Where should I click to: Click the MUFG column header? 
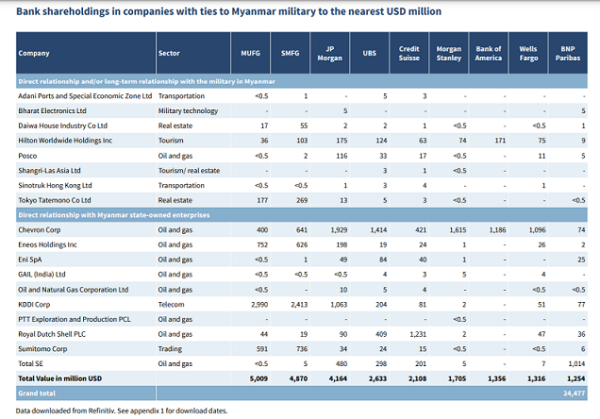(x=251, y=53)
